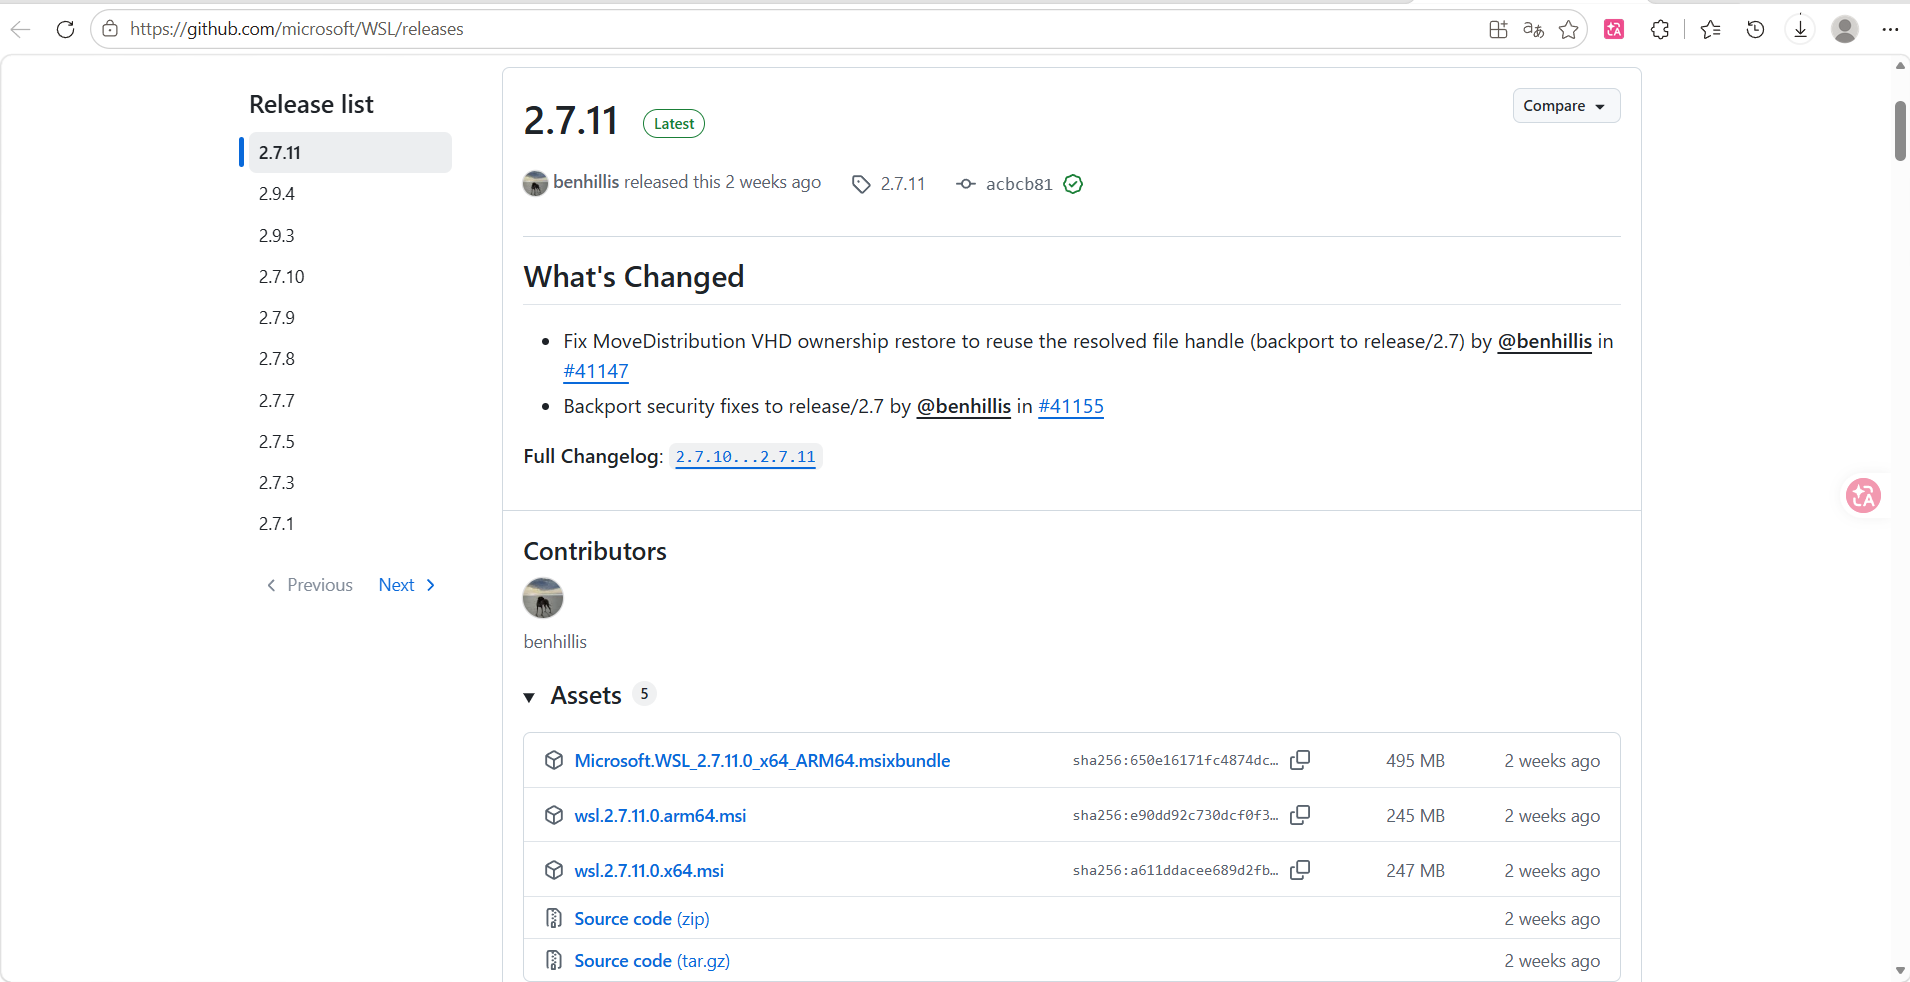This screenshot has width=1910, height=982.
Task: Click the "Release list" heading
Action: click(x=311, y=104)
